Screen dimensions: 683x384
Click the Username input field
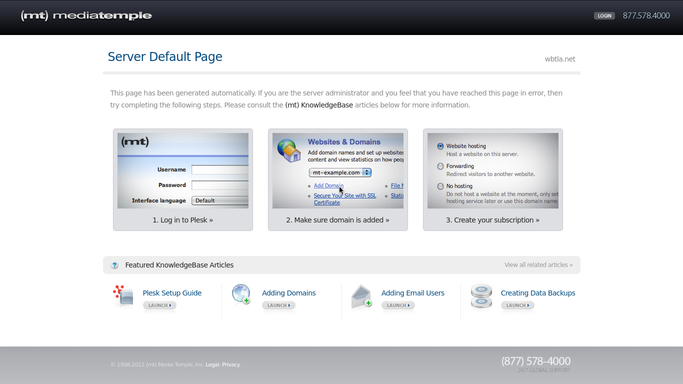pyautogui.click(x=220, y=170)
